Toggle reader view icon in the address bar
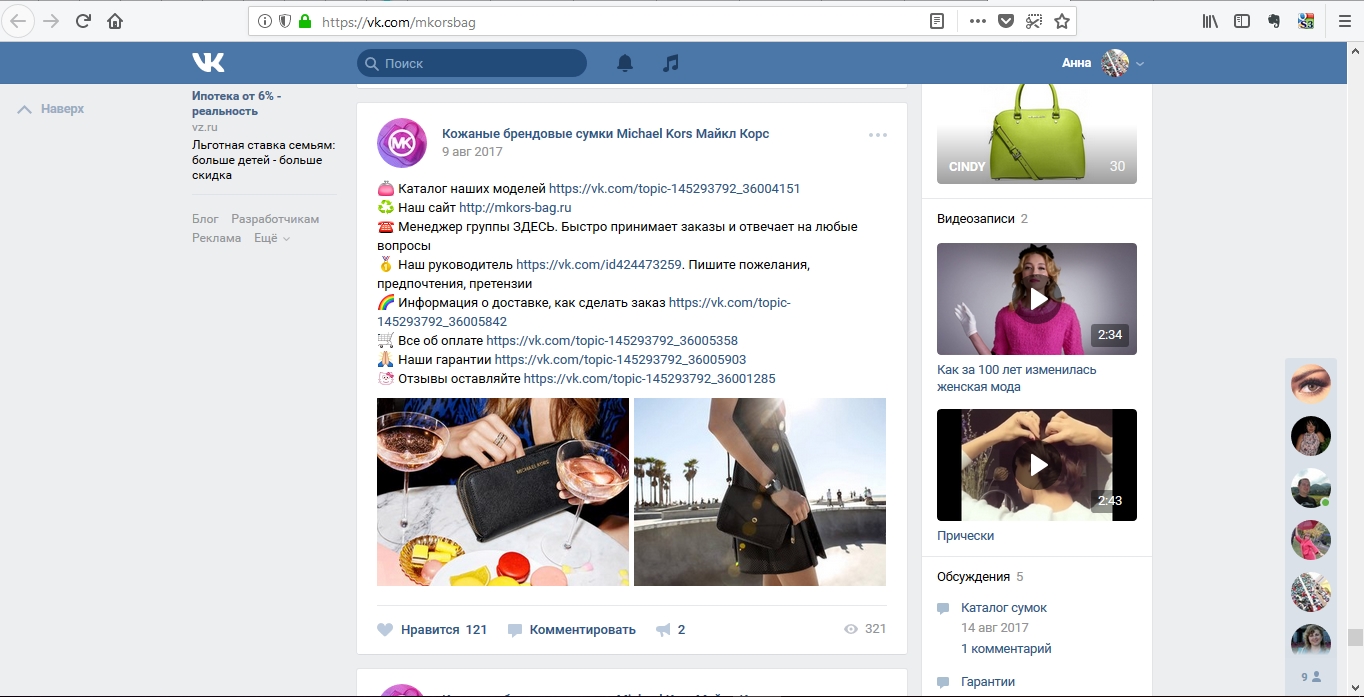Image resolution: width=1364 pixels, height=697 pixels. [x=937, y=21]
